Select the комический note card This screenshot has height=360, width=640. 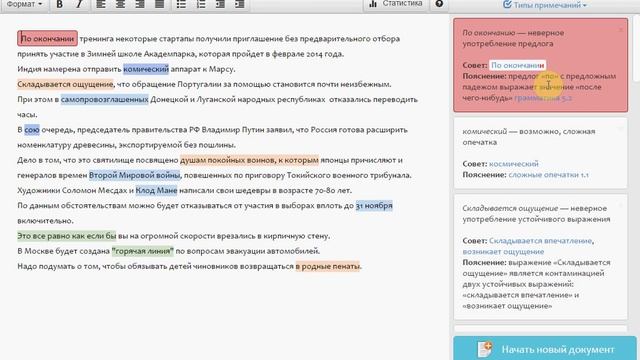540,153
